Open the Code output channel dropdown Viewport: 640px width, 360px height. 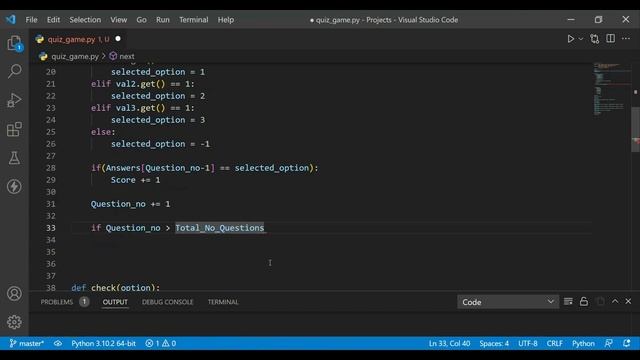pyautogui.click(x=508, y=302)
